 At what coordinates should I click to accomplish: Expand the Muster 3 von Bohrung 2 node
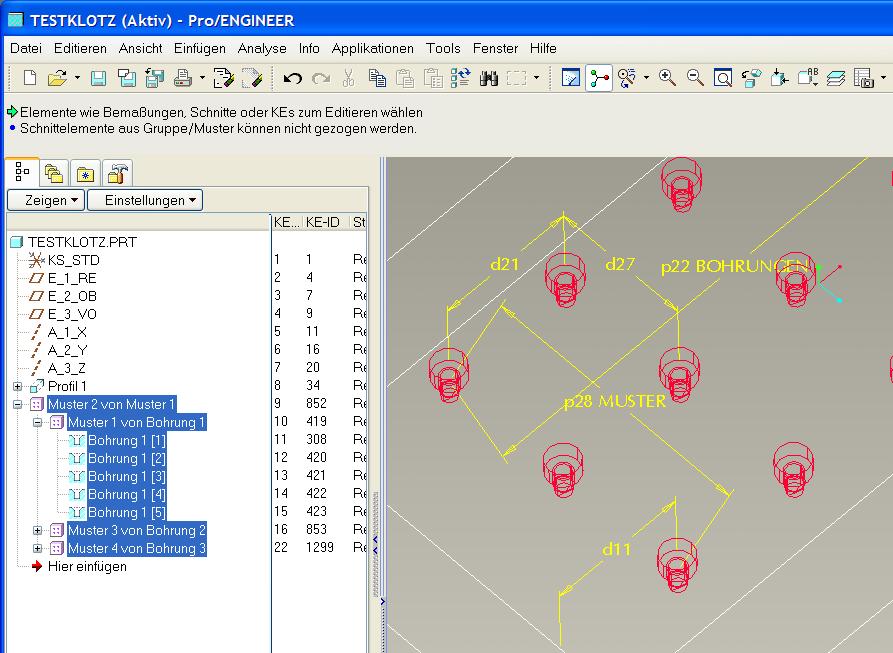38,531
